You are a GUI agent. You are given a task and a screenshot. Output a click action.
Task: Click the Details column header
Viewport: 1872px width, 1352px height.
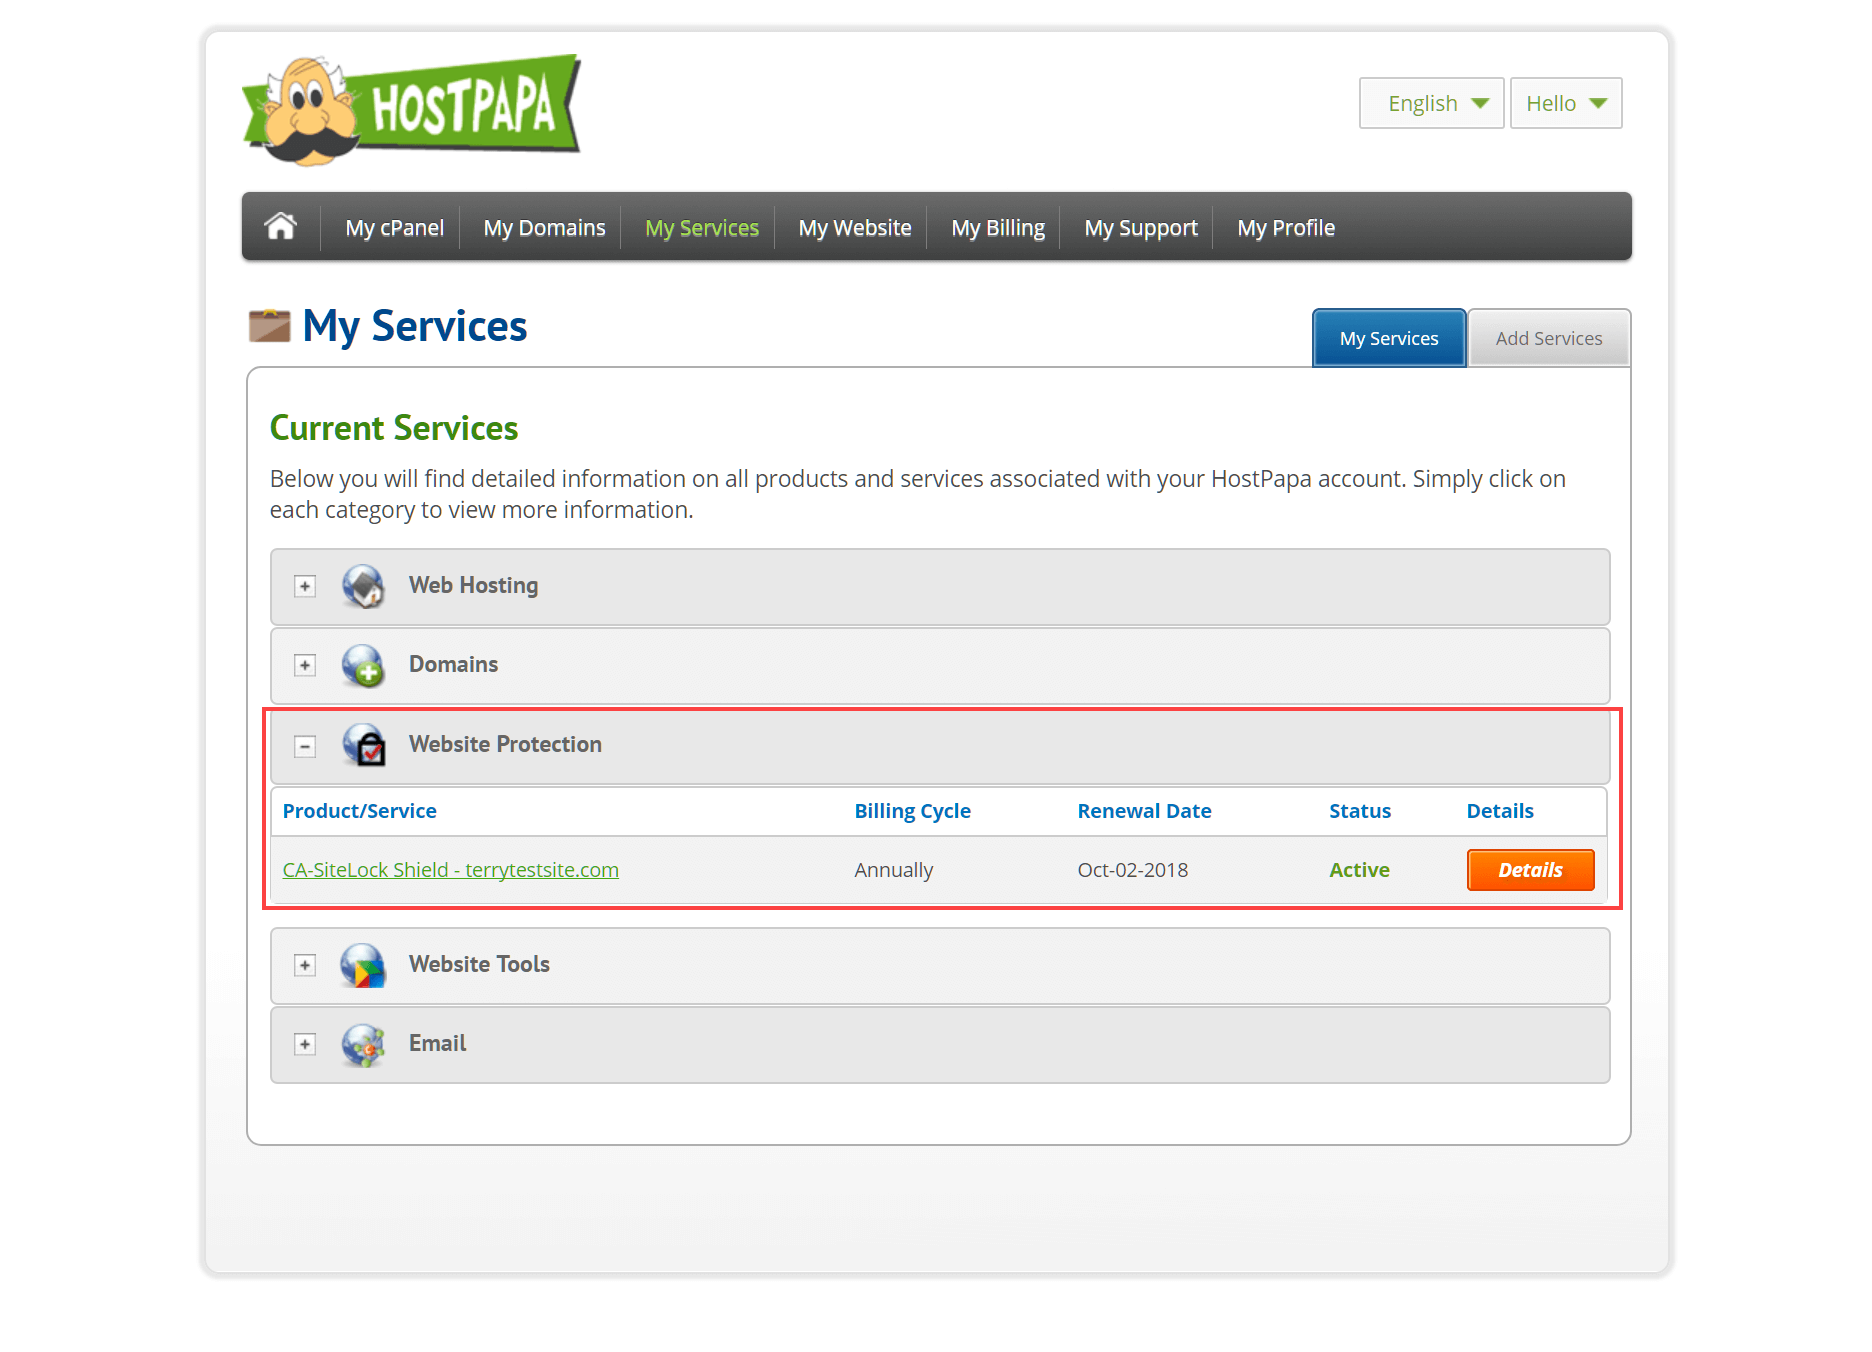tap(1500, 811)
